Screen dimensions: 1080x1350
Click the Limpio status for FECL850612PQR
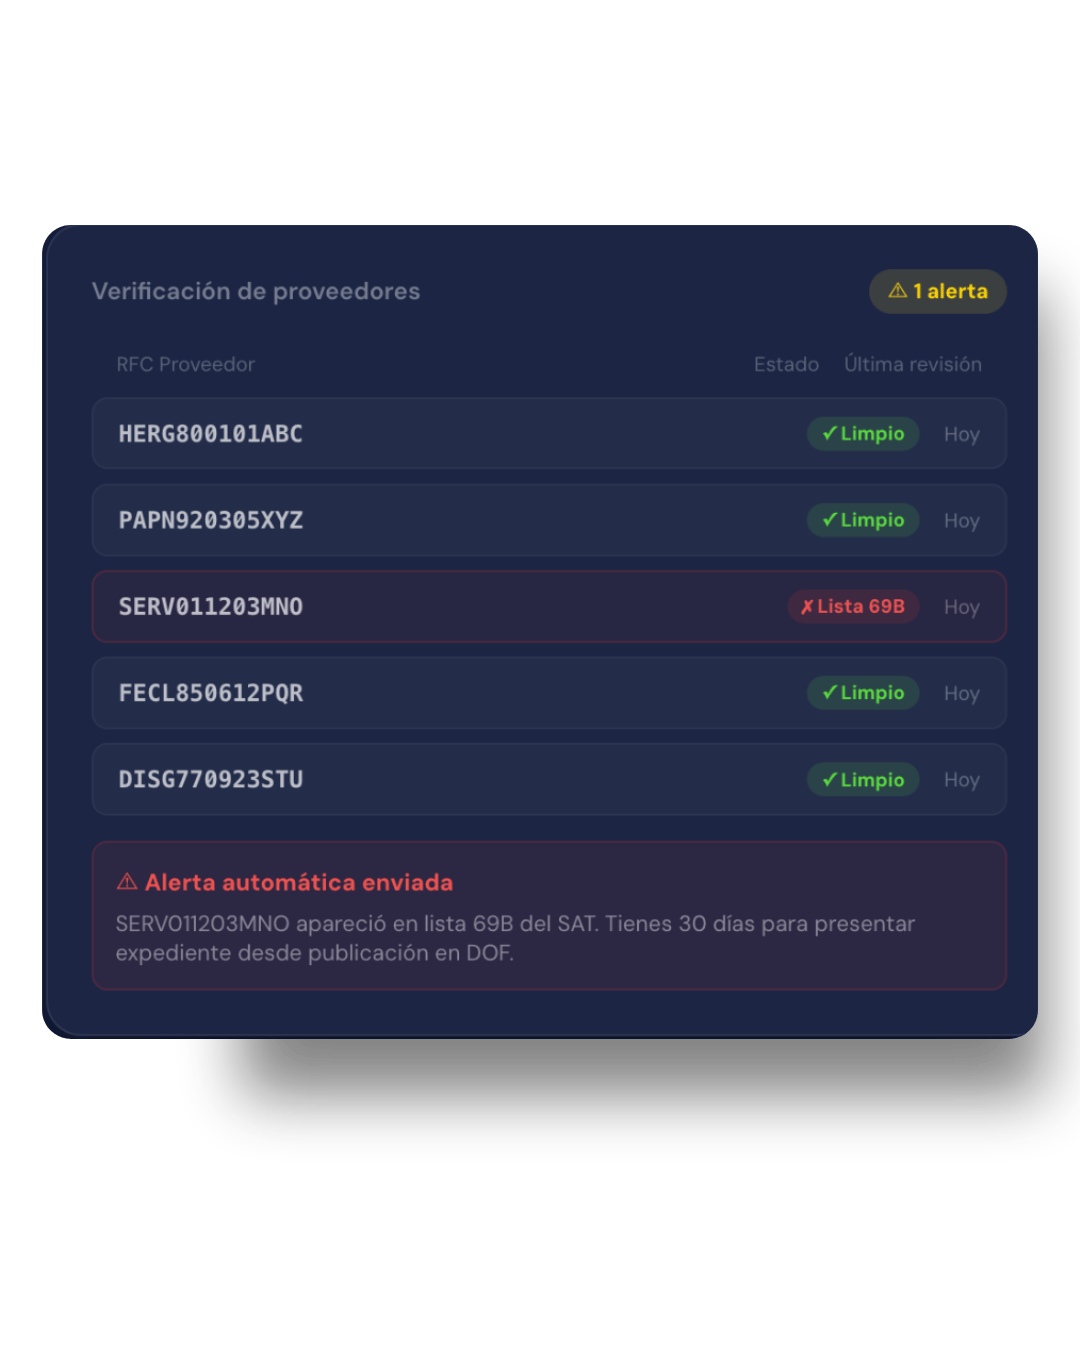pyautogui.click(x=863, y=693)
